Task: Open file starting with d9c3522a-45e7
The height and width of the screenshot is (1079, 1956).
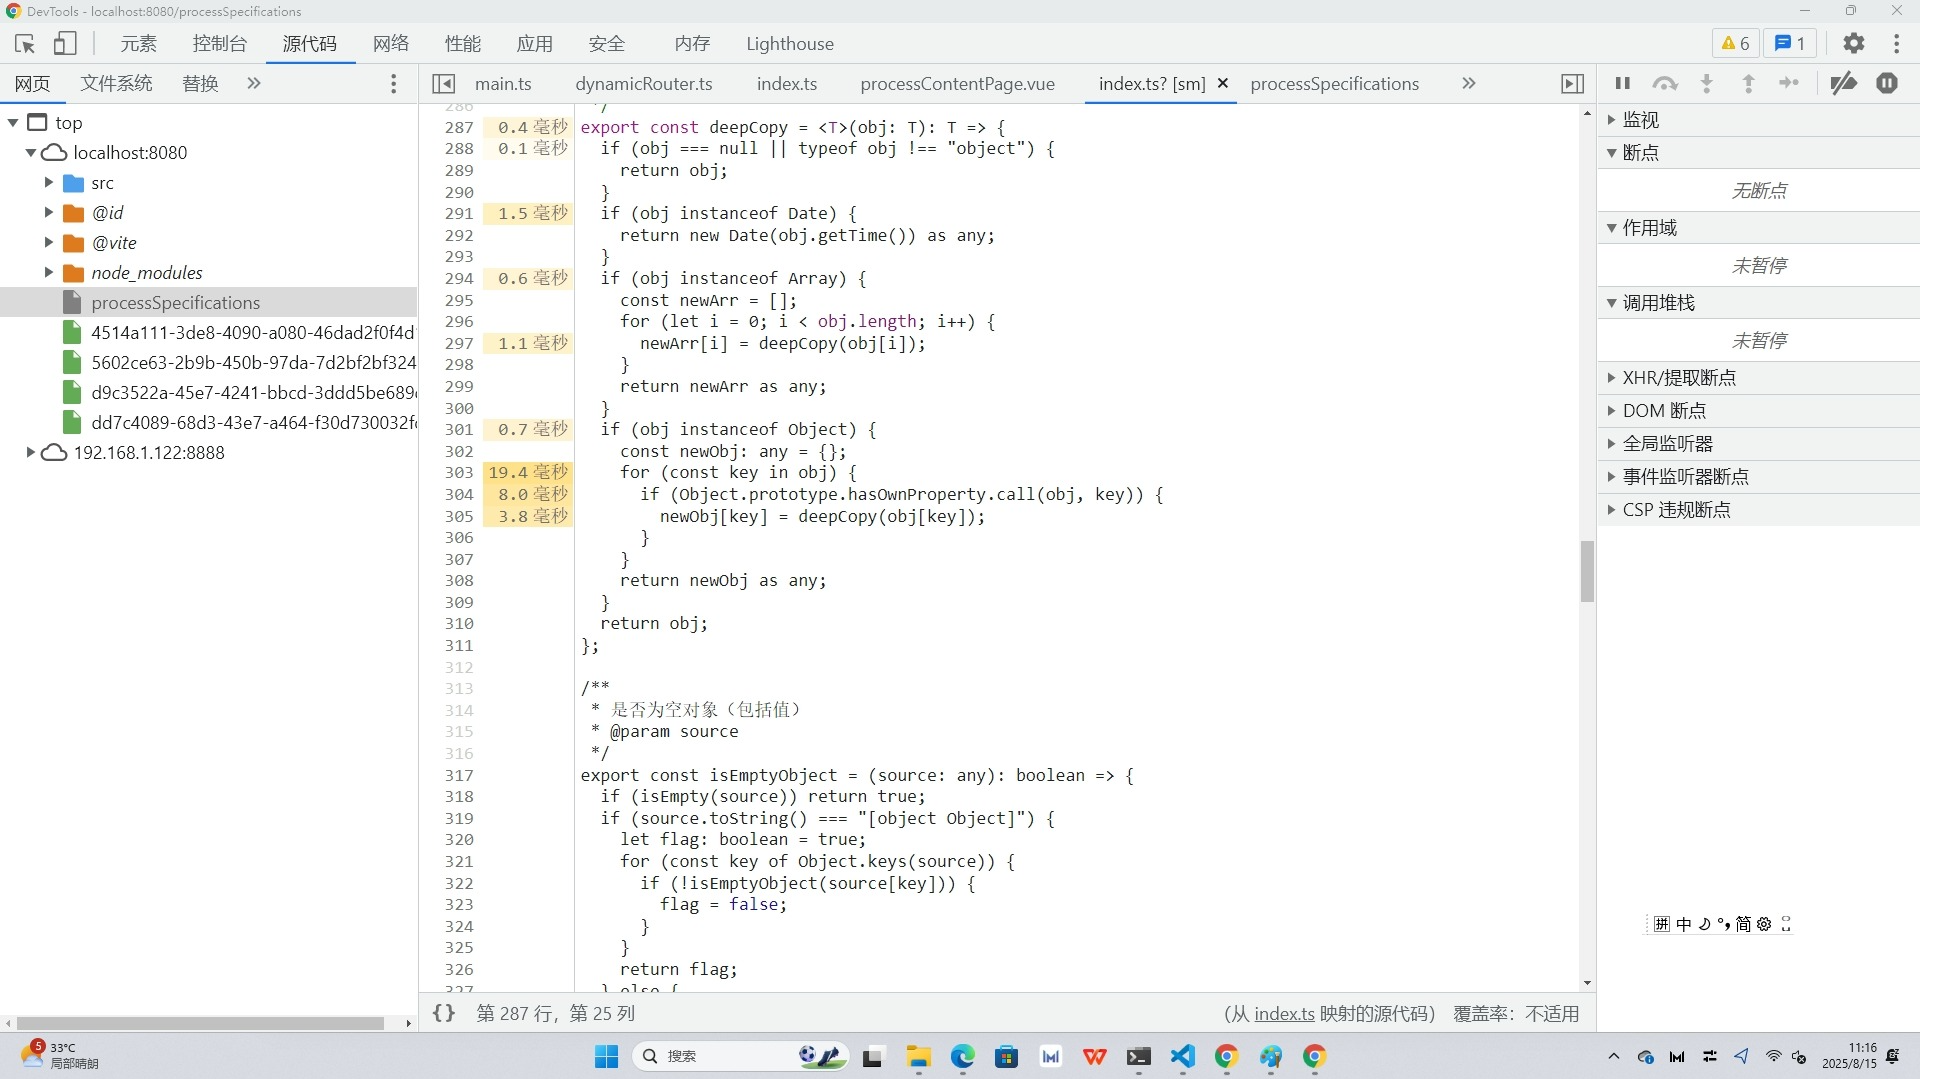Action: click(208, 393)
